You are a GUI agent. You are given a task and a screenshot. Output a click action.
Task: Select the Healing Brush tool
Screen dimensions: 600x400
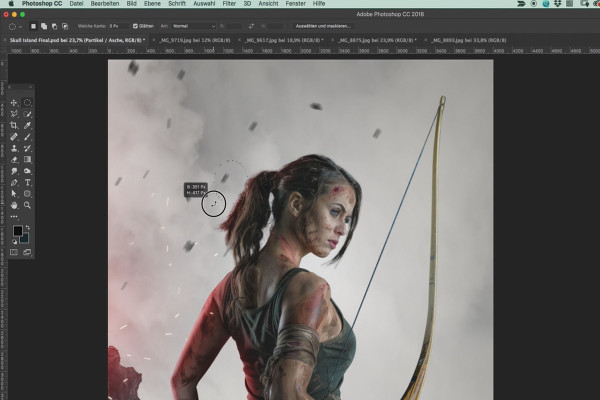point(14,137)
